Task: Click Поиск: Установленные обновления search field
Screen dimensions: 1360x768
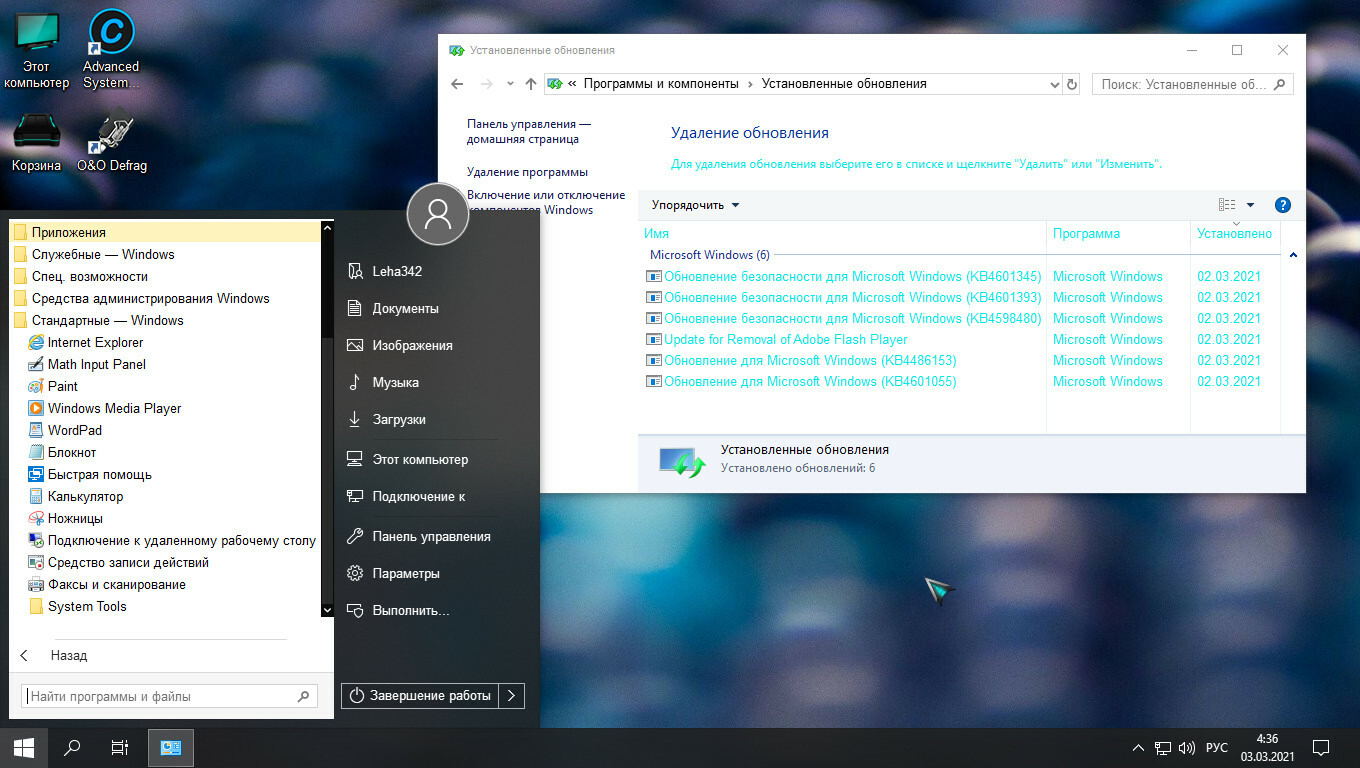Action: [x=1193, y=84]
